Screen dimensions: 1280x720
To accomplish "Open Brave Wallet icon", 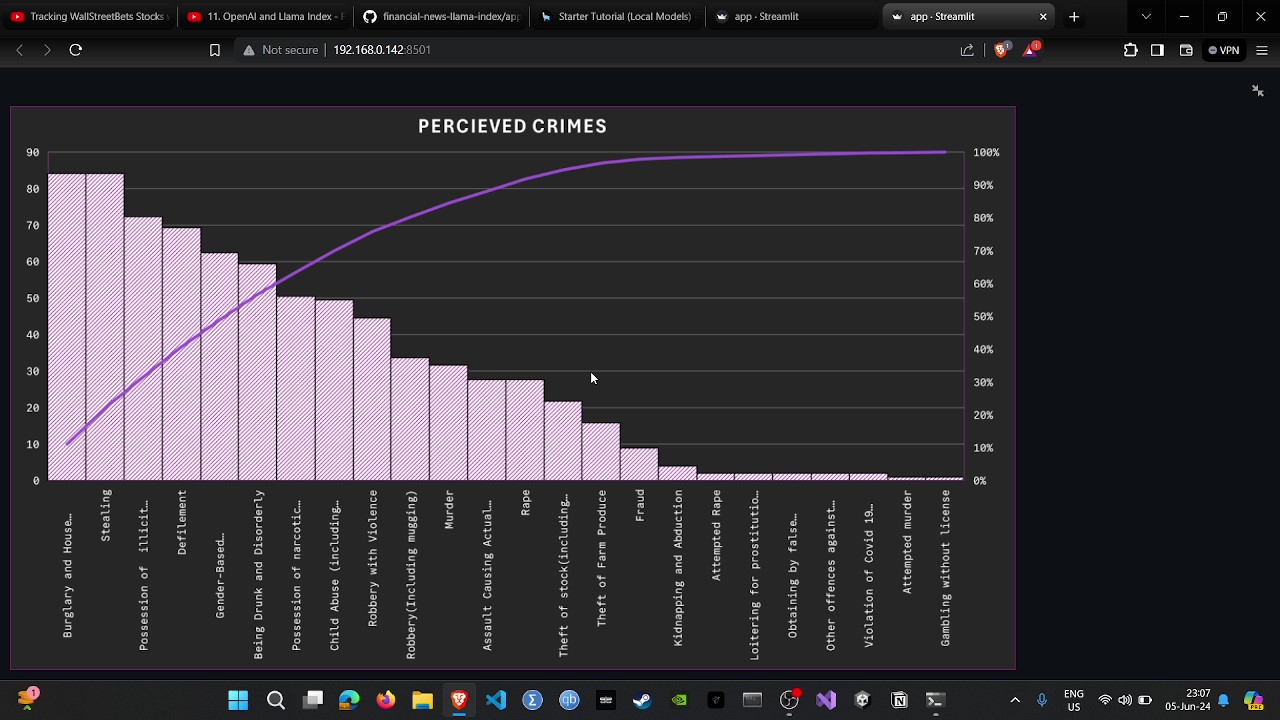I will (x=1186, y=50).
